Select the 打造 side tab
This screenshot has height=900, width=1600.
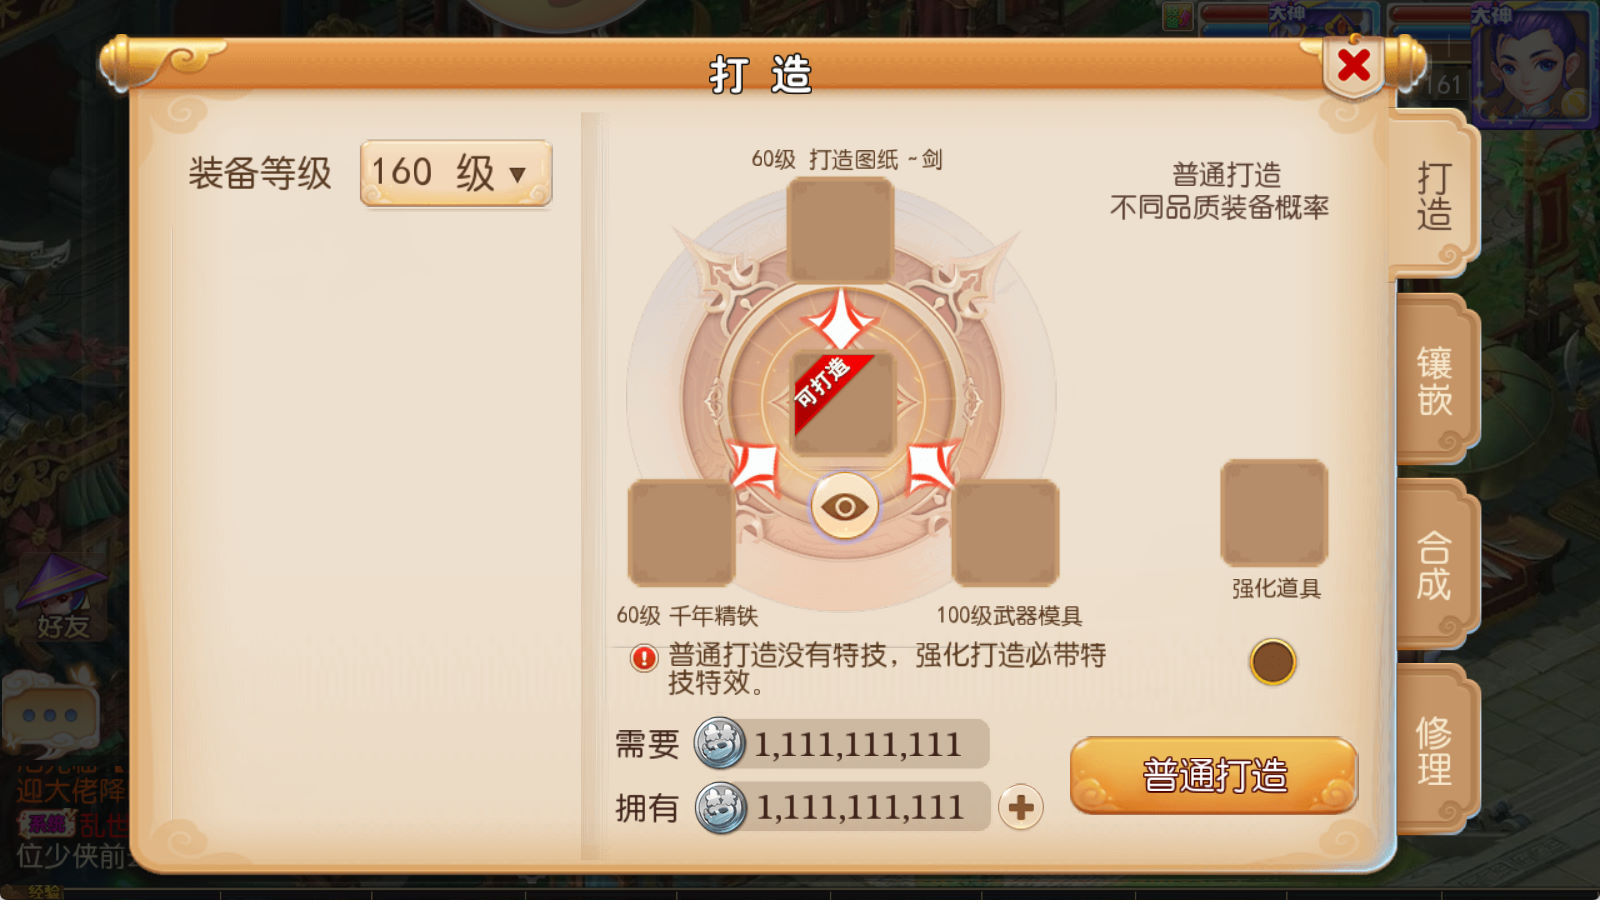1434,196
